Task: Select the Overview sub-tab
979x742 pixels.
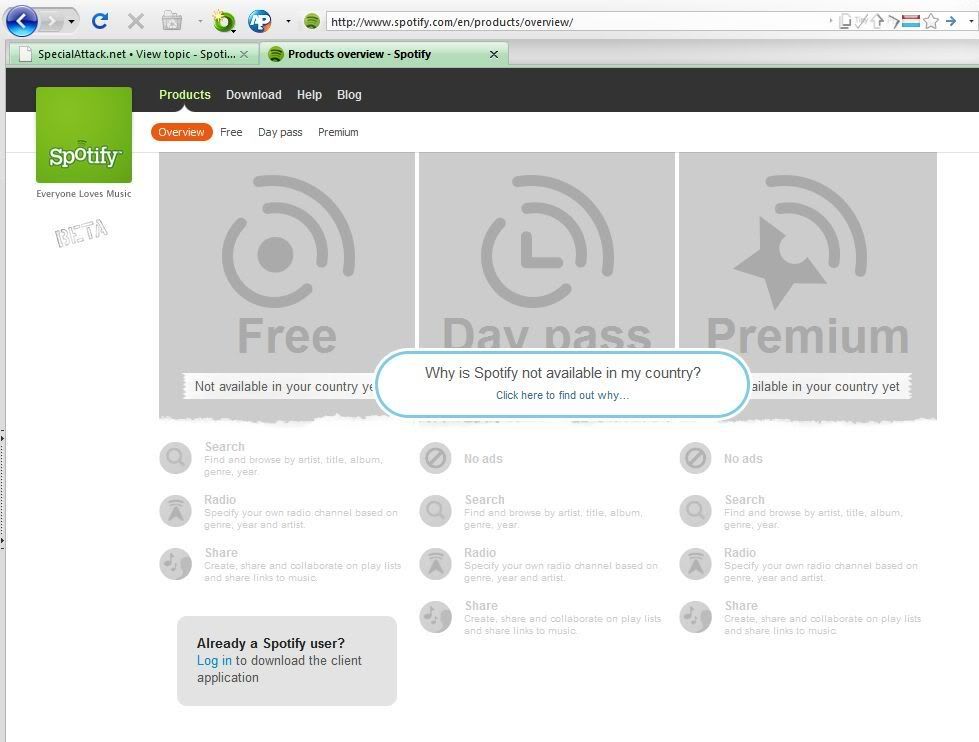Action: 181,132
